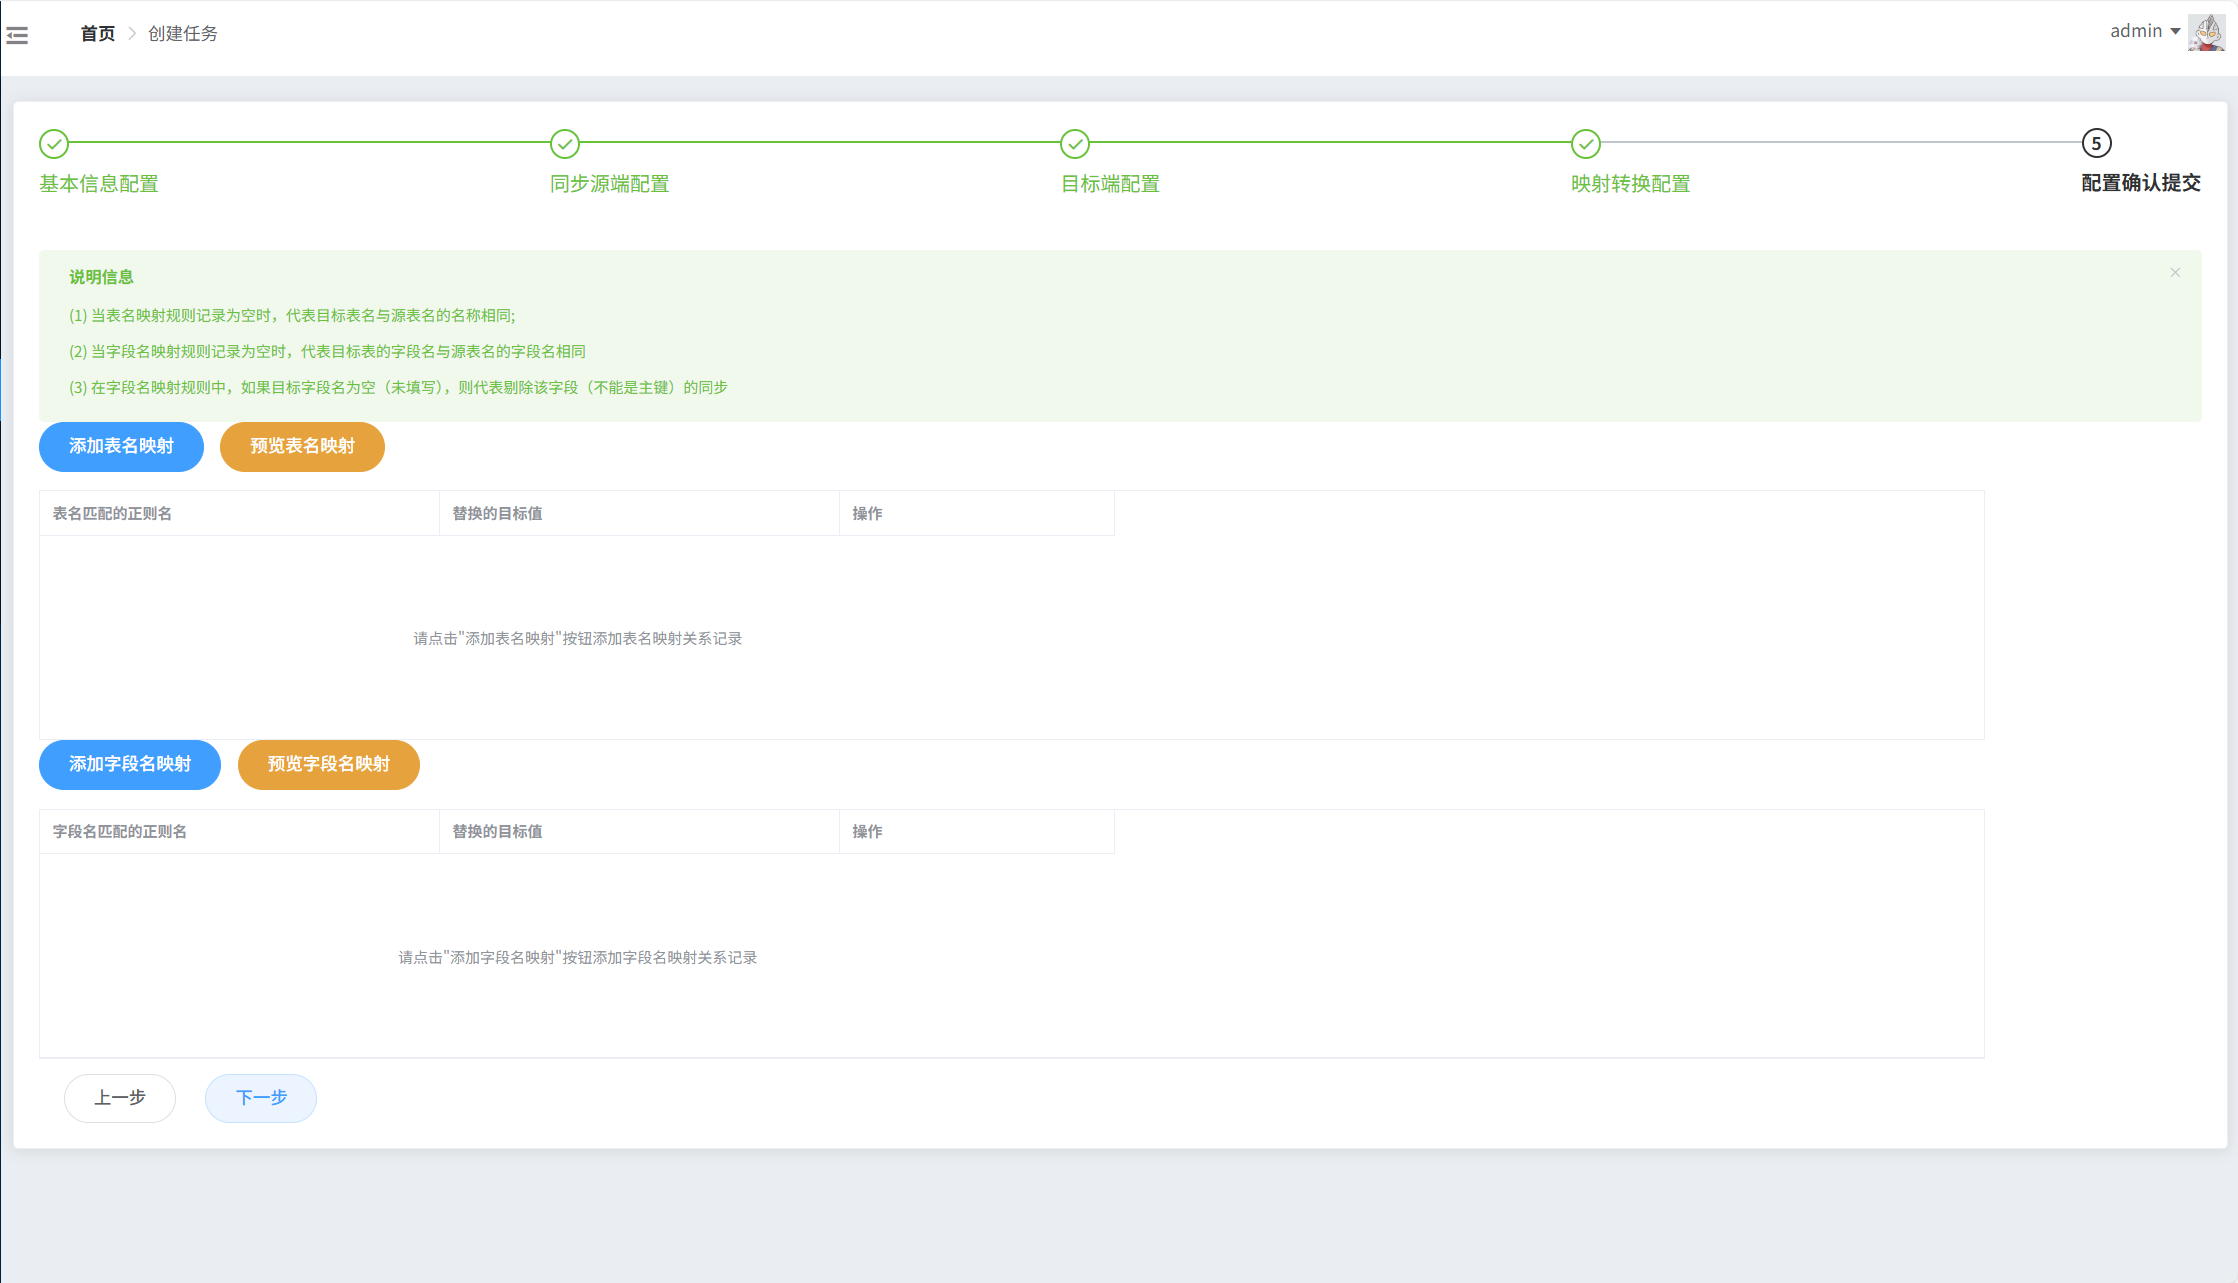Proceed with the 下一步 button

tap(261, 1098)
